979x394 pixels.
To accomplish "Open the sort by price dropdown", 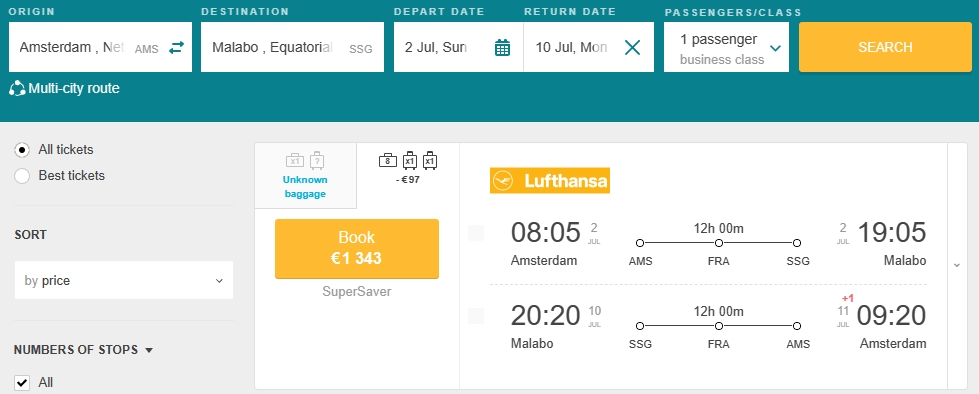I will [124, 280].
